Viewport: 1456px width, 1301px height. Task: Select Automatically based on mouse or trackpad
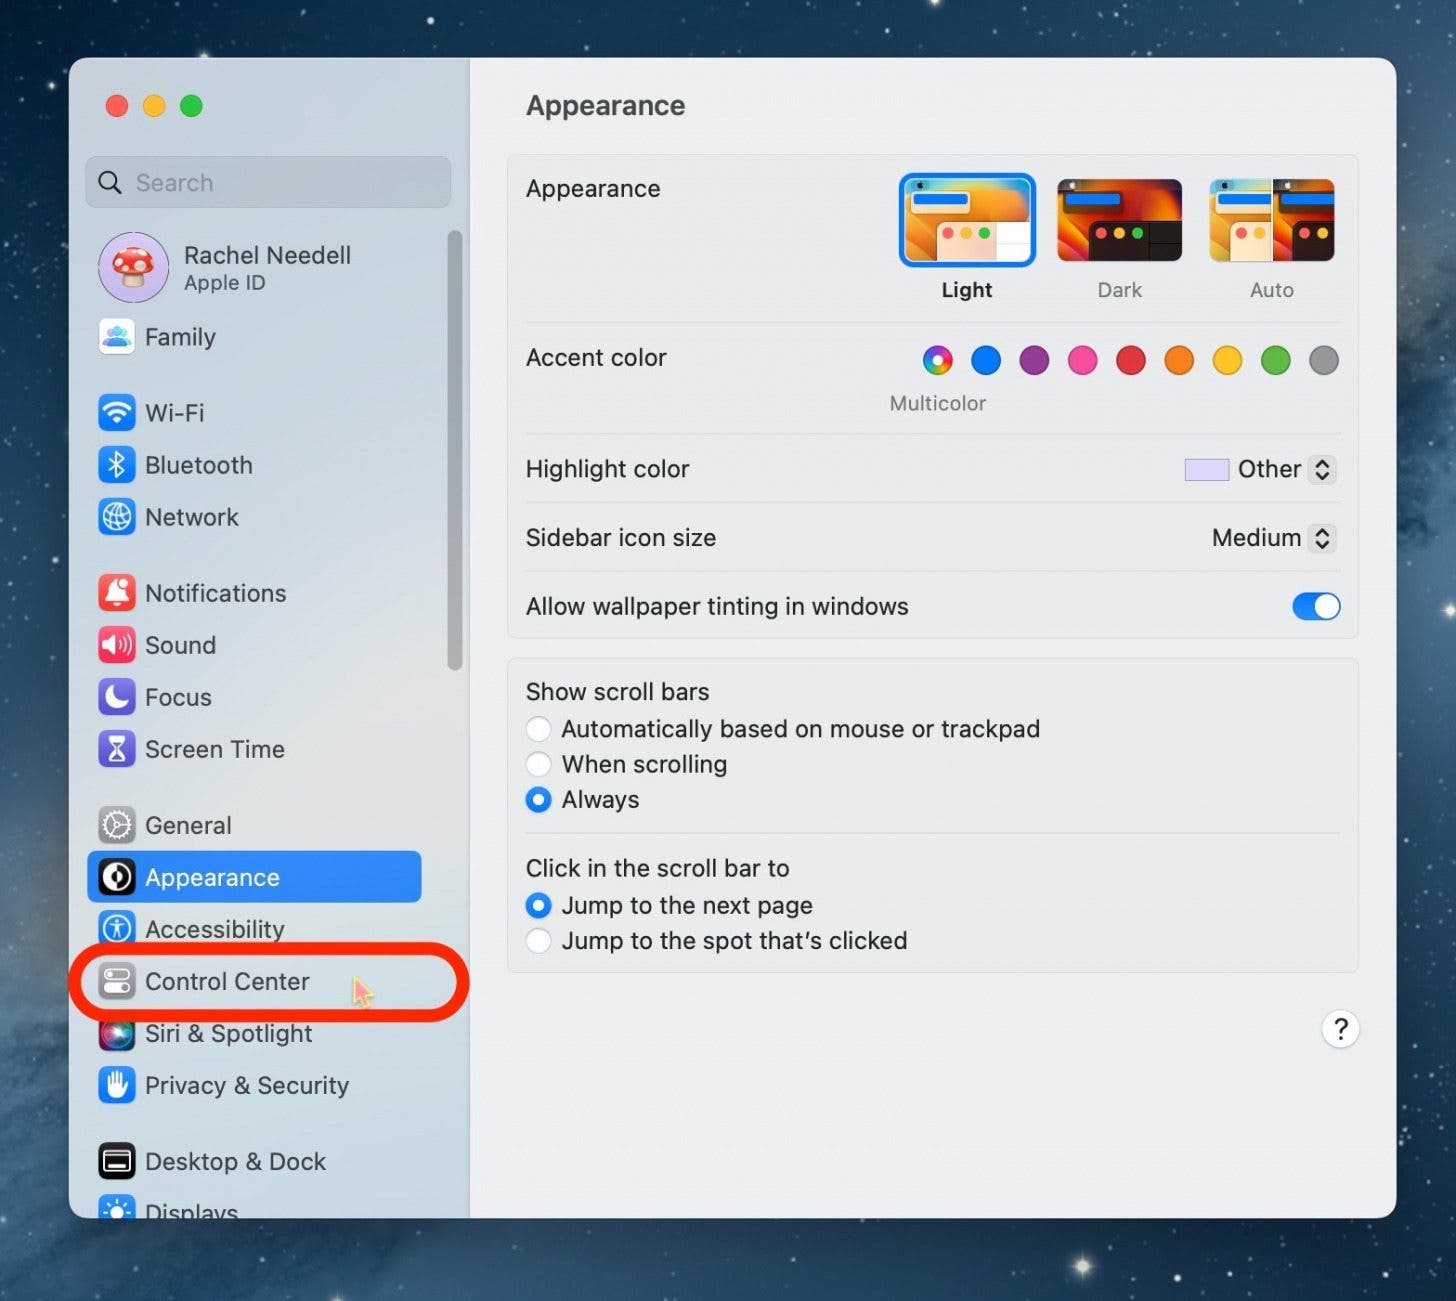coord(538,729)
